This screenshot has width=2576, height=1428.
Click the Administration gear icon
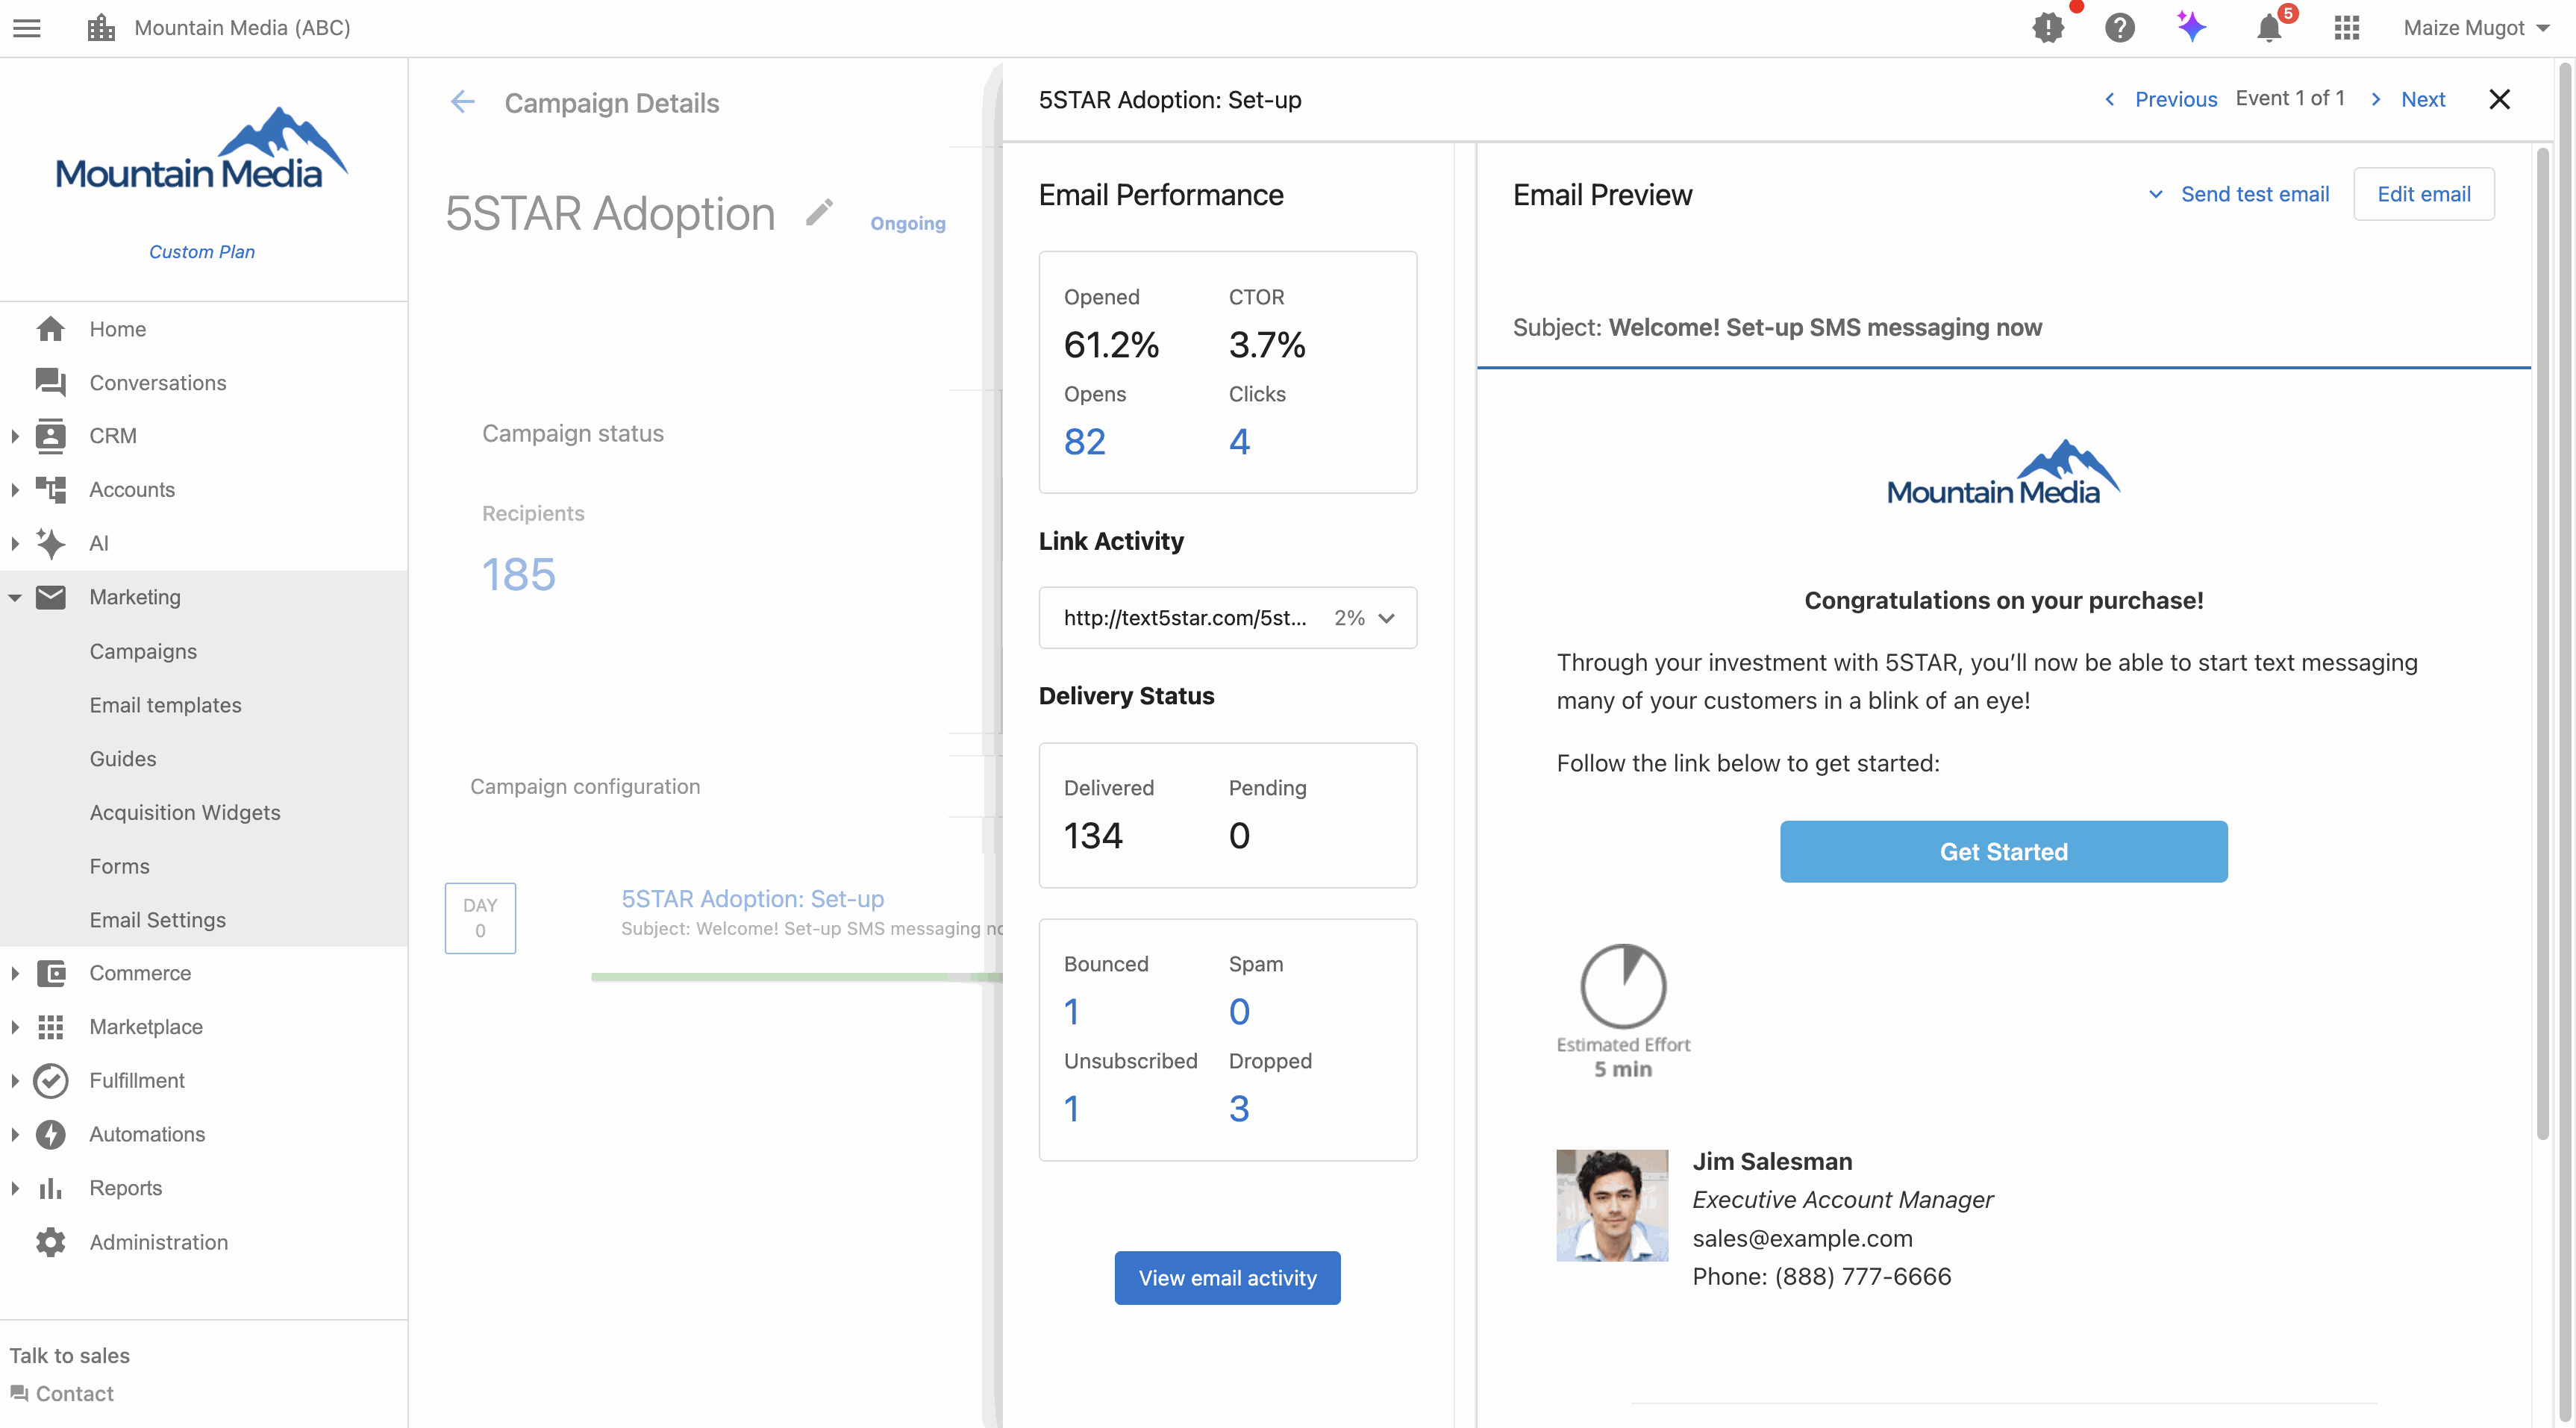(x=50, y=1242)
